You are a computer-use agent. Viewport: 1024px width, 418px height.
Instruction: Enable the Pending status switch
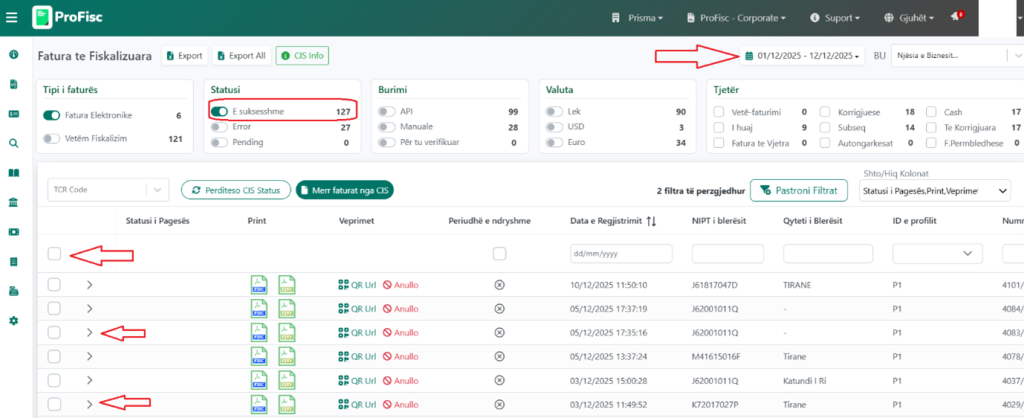point(219,142)
